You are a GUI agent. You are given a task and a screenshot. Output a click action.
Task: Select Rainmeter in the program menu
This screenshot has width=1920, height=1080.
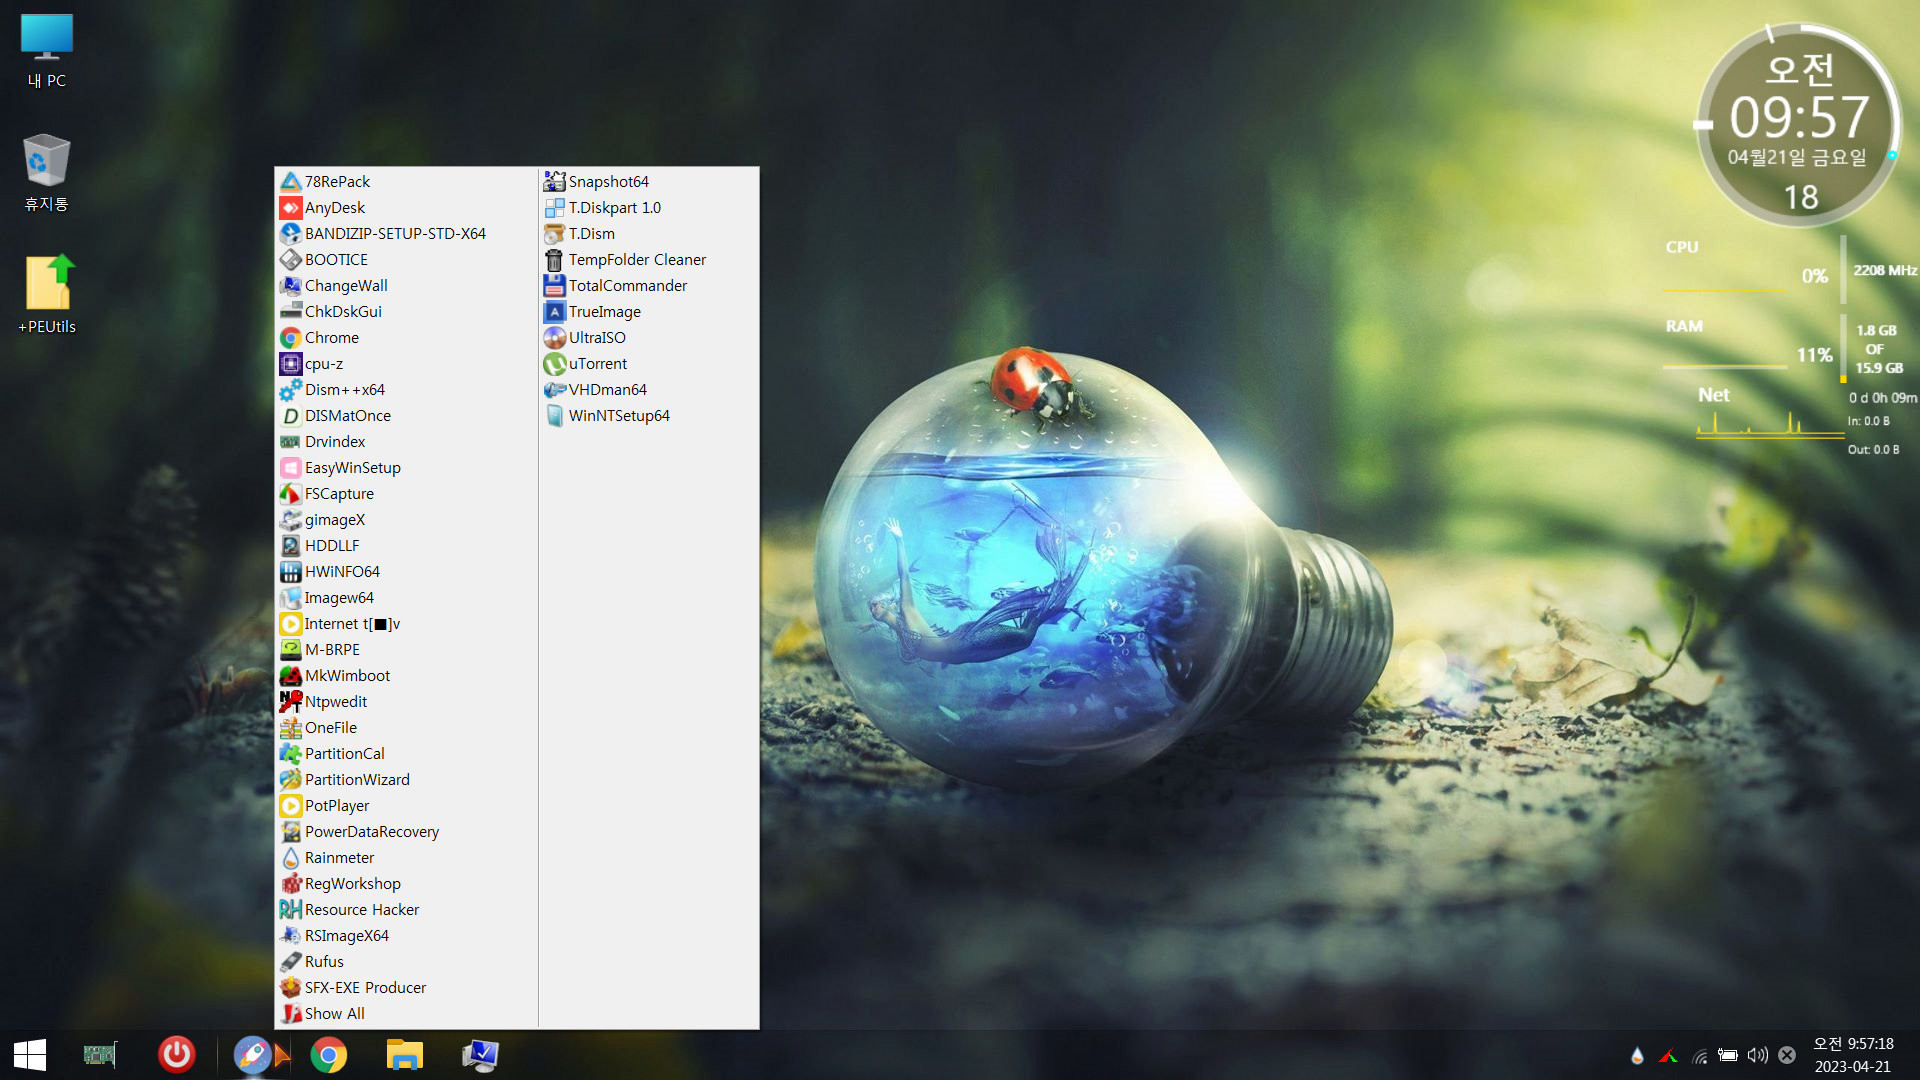click(407, 857)
